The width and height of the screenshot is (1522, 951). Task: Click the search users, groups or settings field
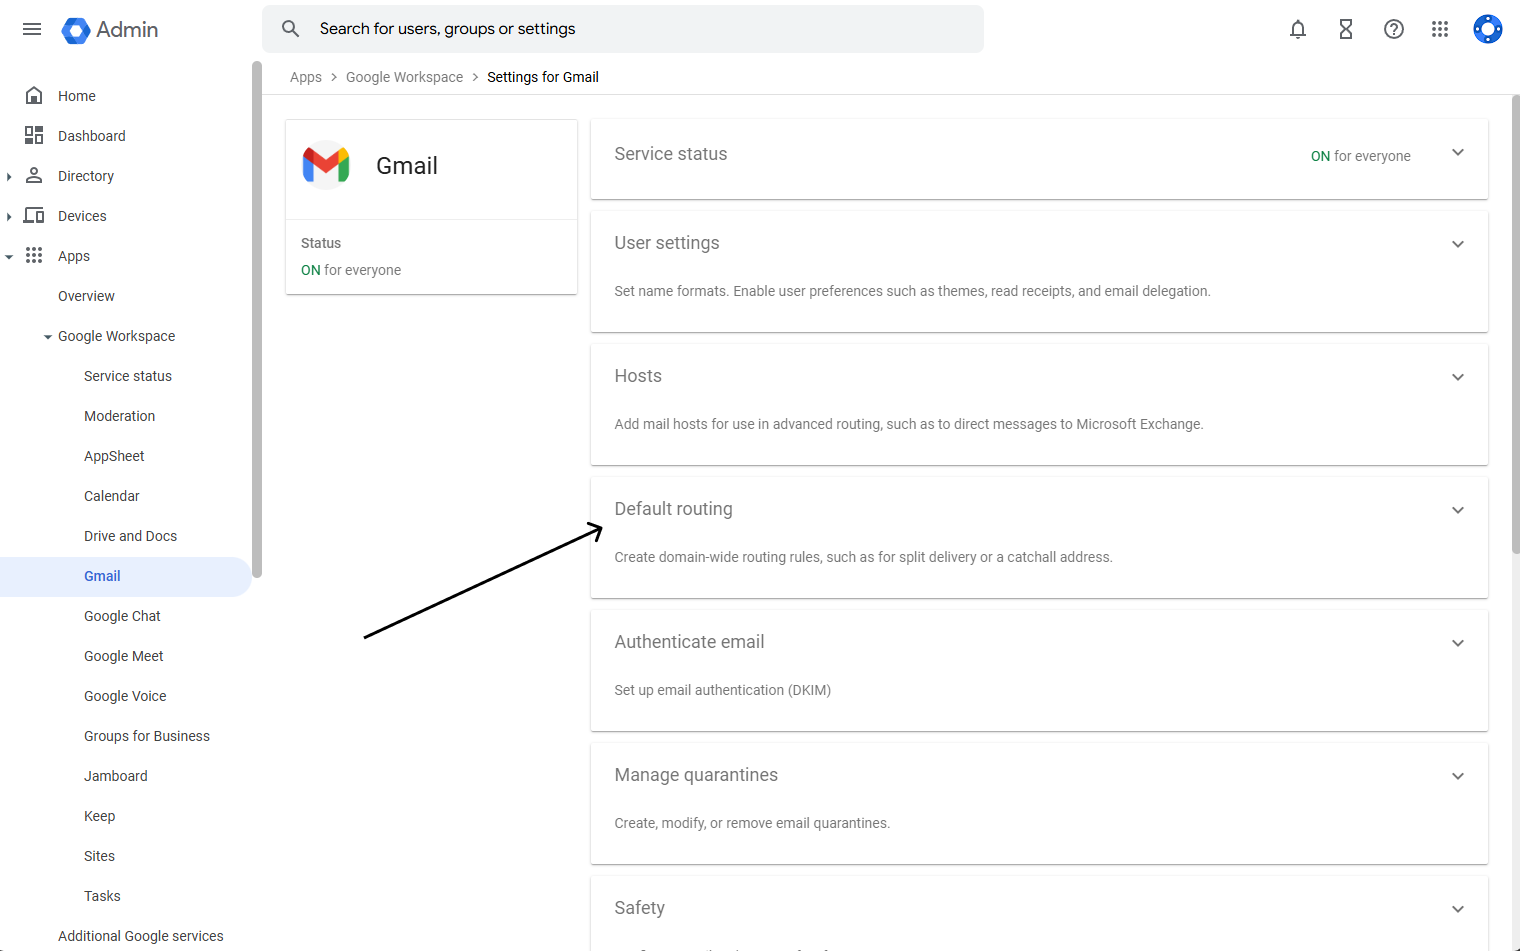[623, 29]
